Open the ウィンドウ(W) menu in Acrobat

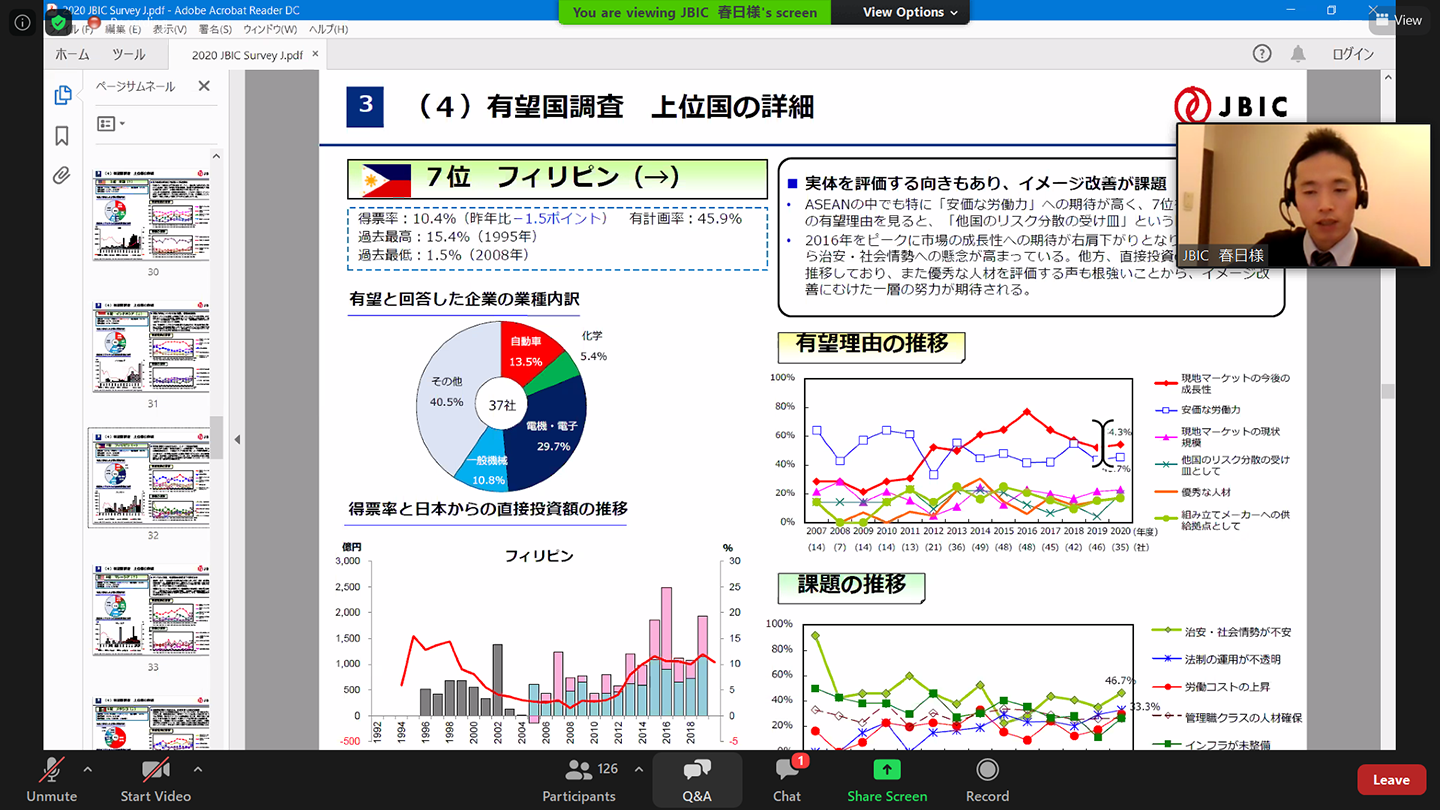click(x=269, y=29)
